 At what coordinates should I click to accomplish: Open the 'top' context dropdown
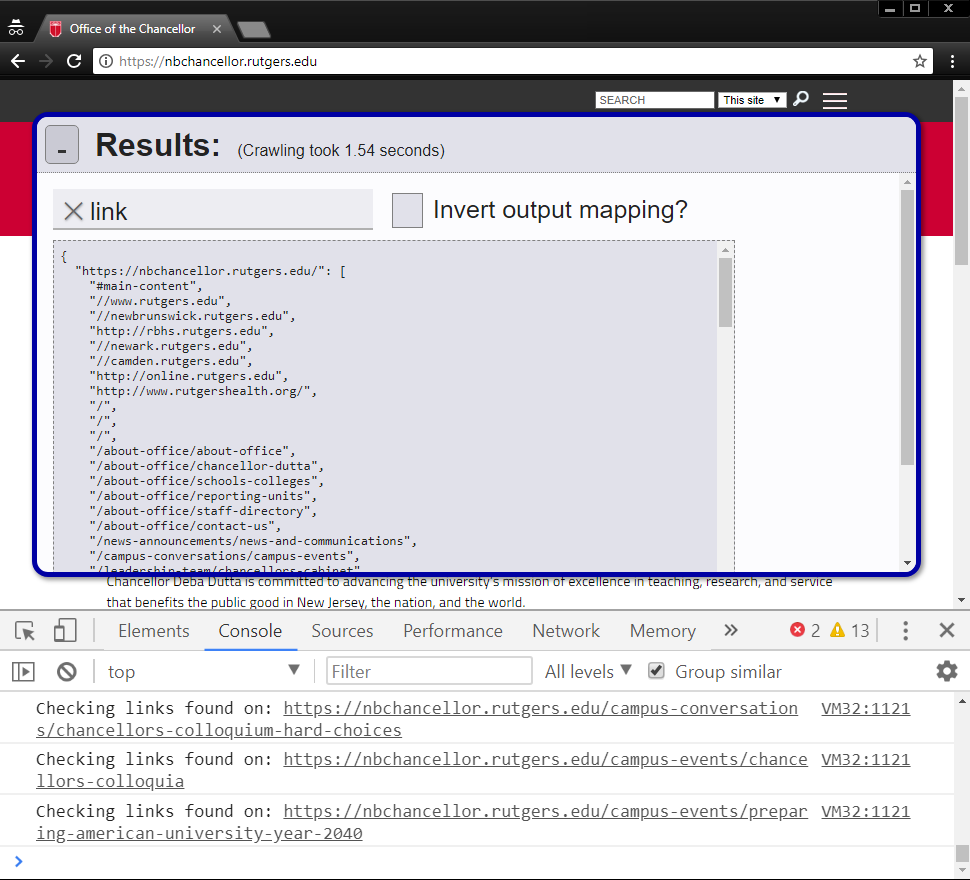point(203,672)
